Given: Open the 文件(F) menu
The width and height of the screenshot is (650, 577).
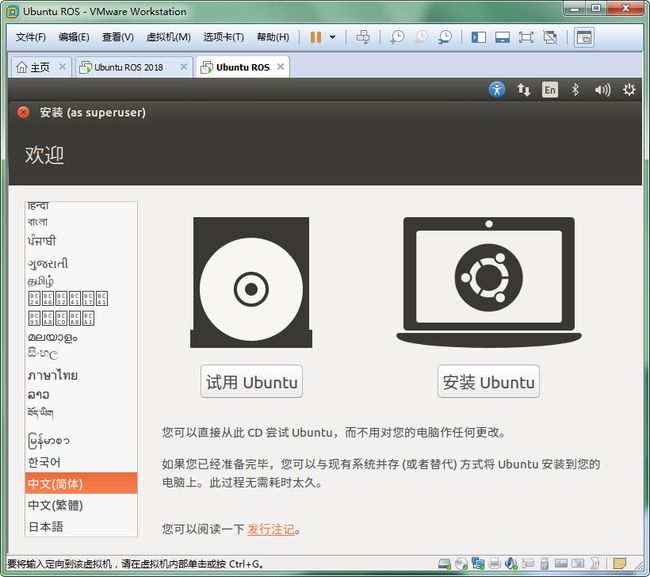Looking at the screenshot, I should (x=30, y=37).
